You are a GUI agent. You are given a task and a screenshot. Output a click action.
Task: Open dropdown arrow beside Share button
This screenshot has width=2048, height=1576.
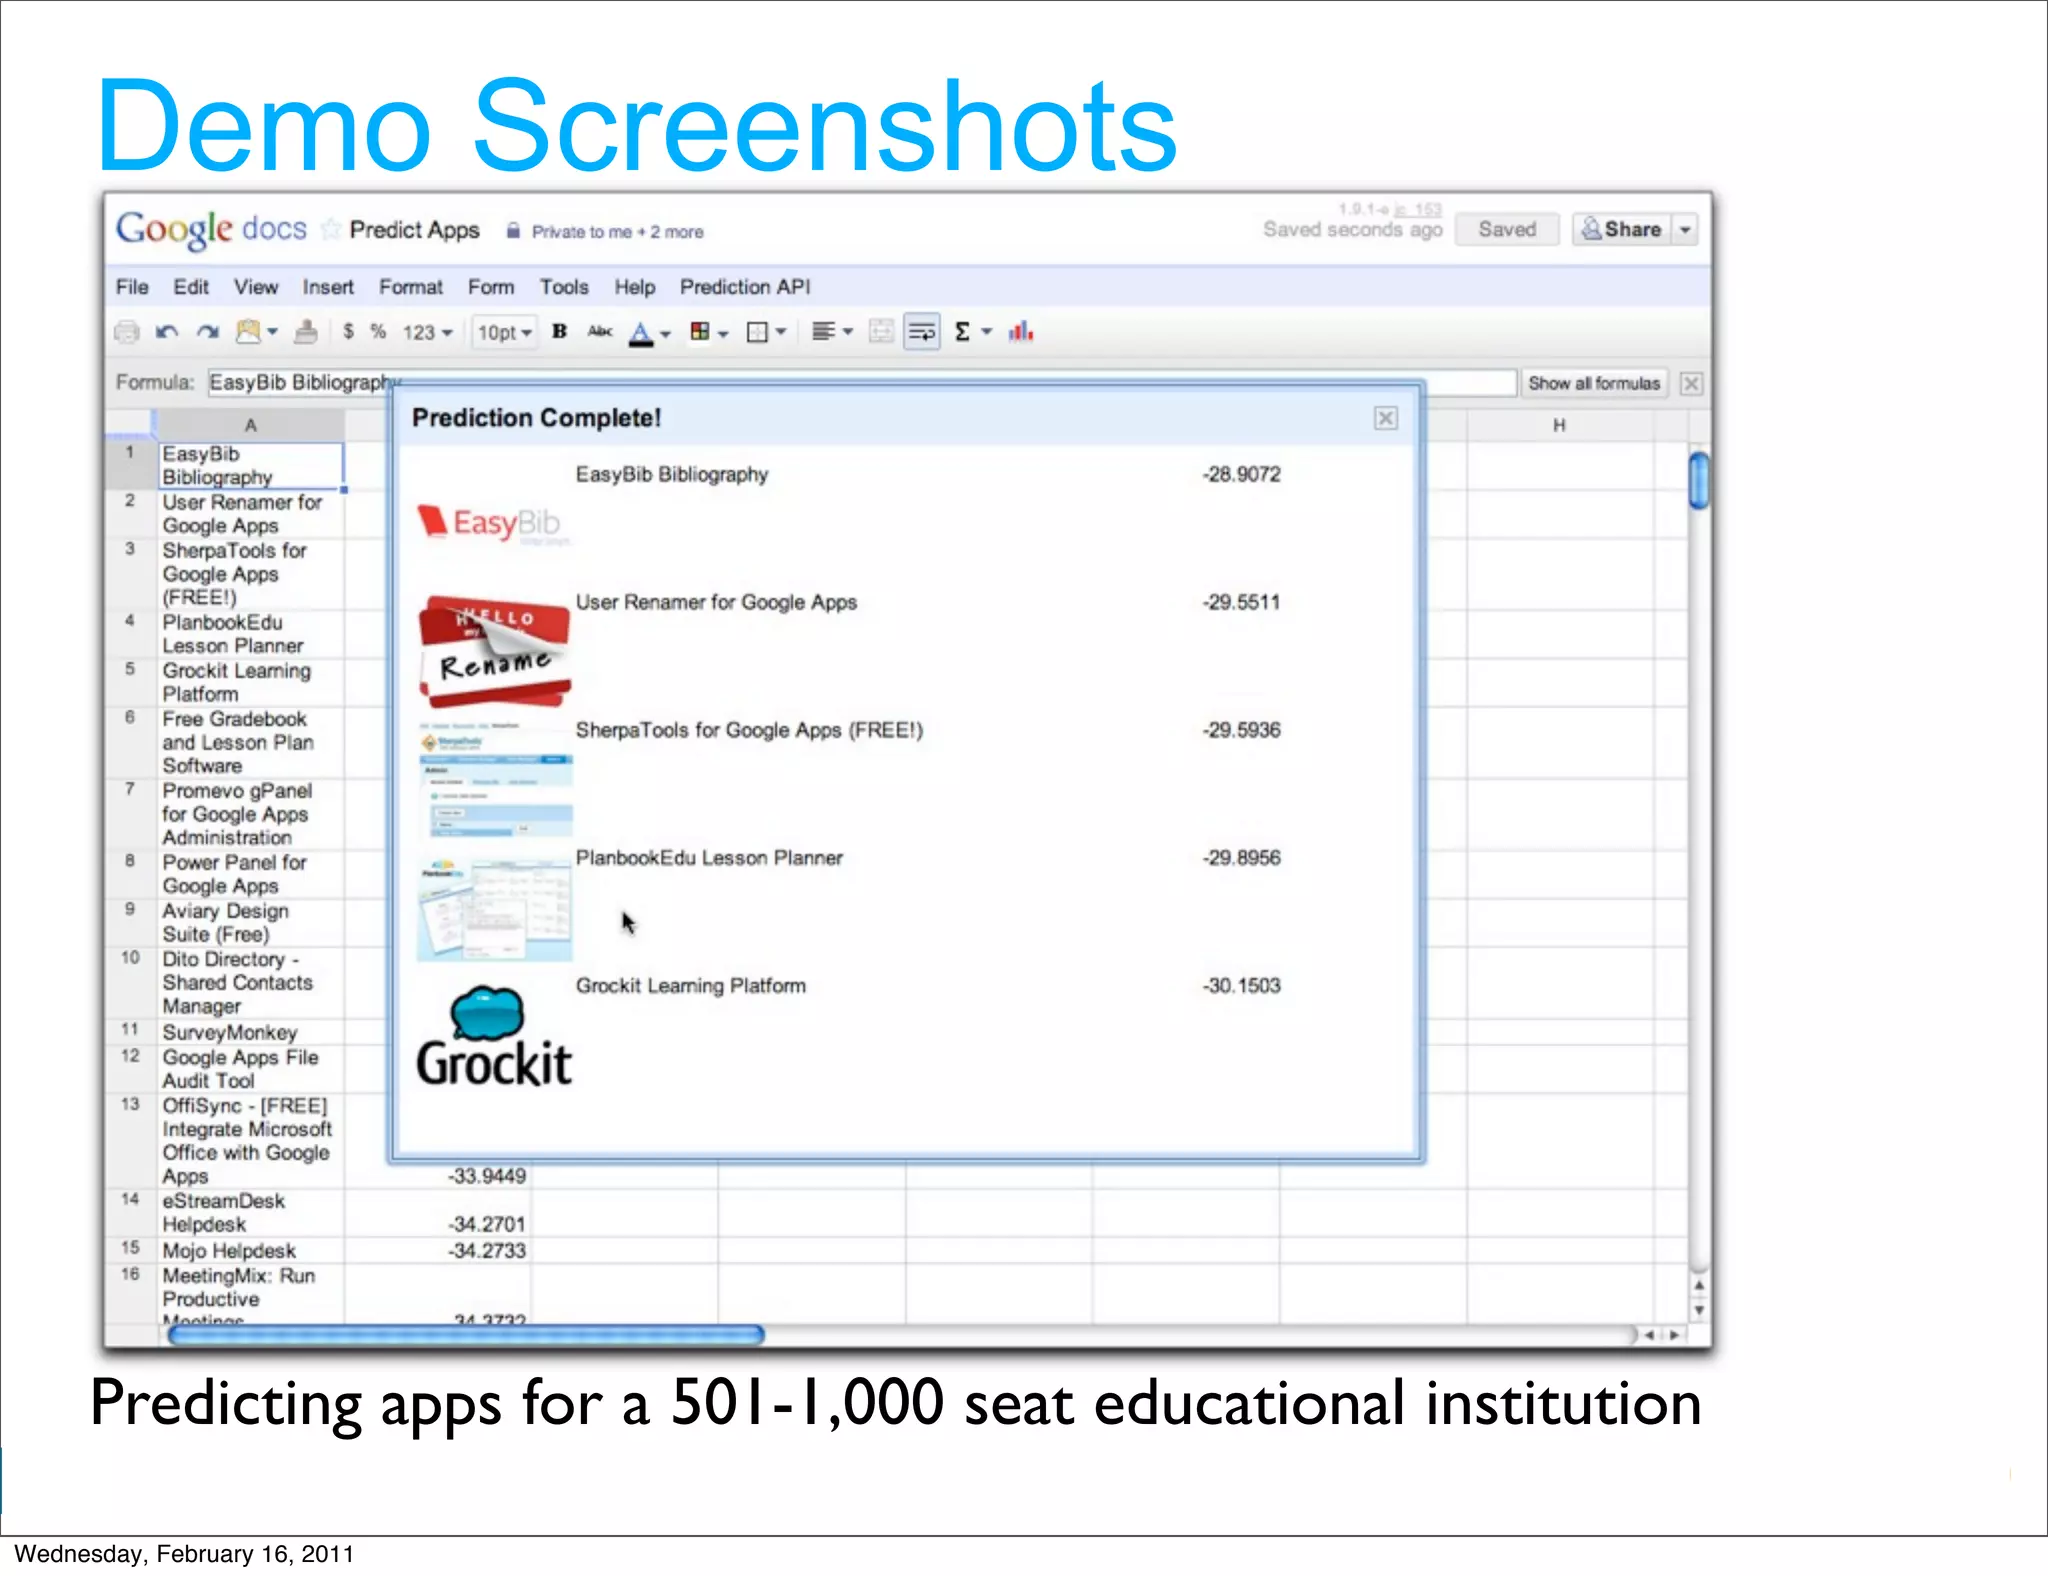[1685, 230]
